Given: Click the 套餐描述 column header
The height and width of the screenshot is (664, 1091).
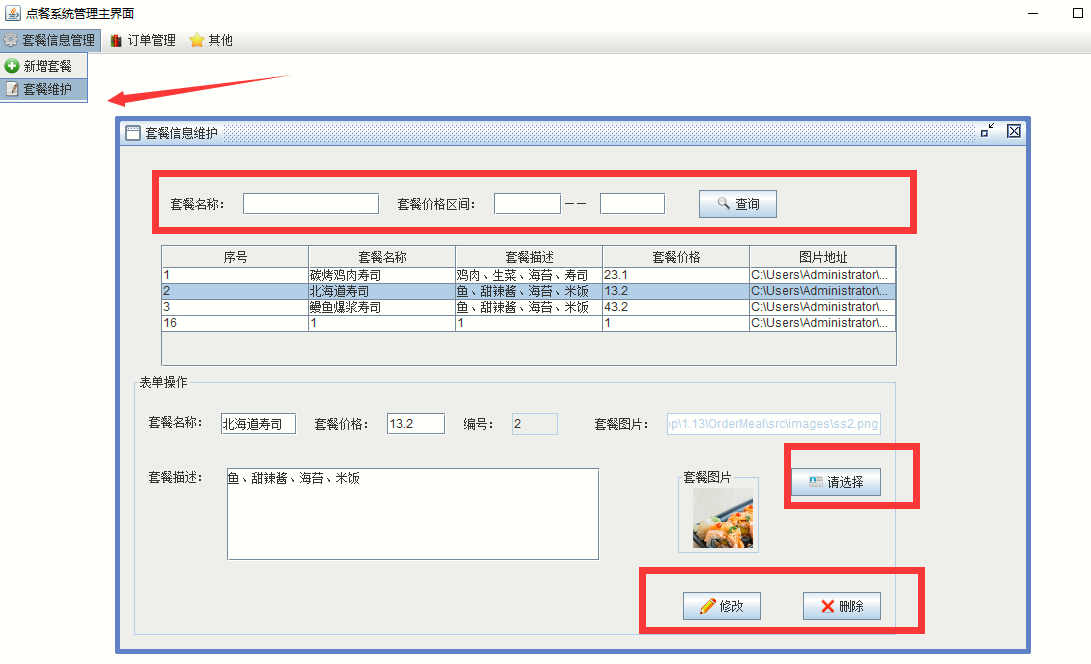Looking at the screenshot, I should click(529, 257).
